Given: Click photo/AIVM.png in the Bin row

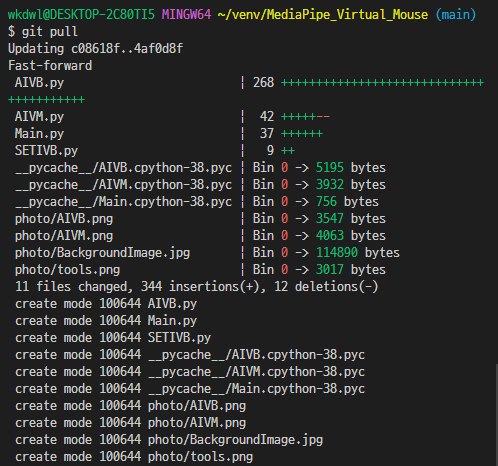Looking at the screenshot, I should 64,236.
